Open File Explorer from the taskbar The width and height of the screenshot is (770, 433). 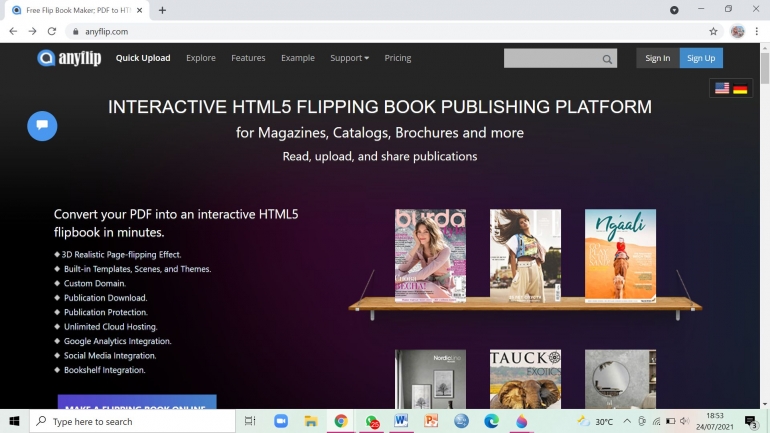pyautogui.click(x=311, y=421)
